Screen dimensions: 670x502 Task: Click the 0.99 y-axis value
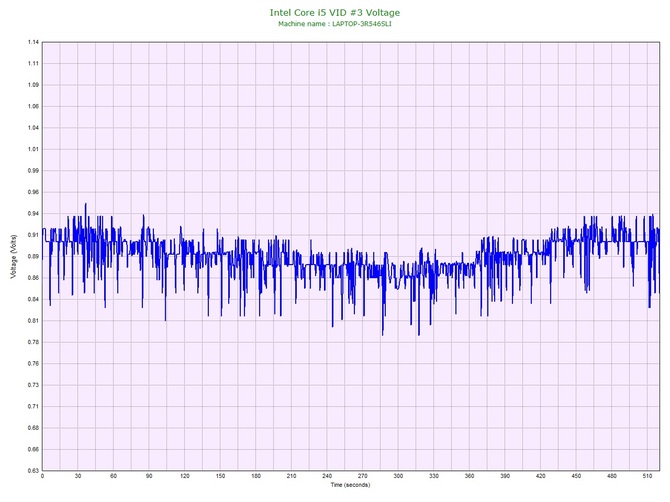pos(33,170)
